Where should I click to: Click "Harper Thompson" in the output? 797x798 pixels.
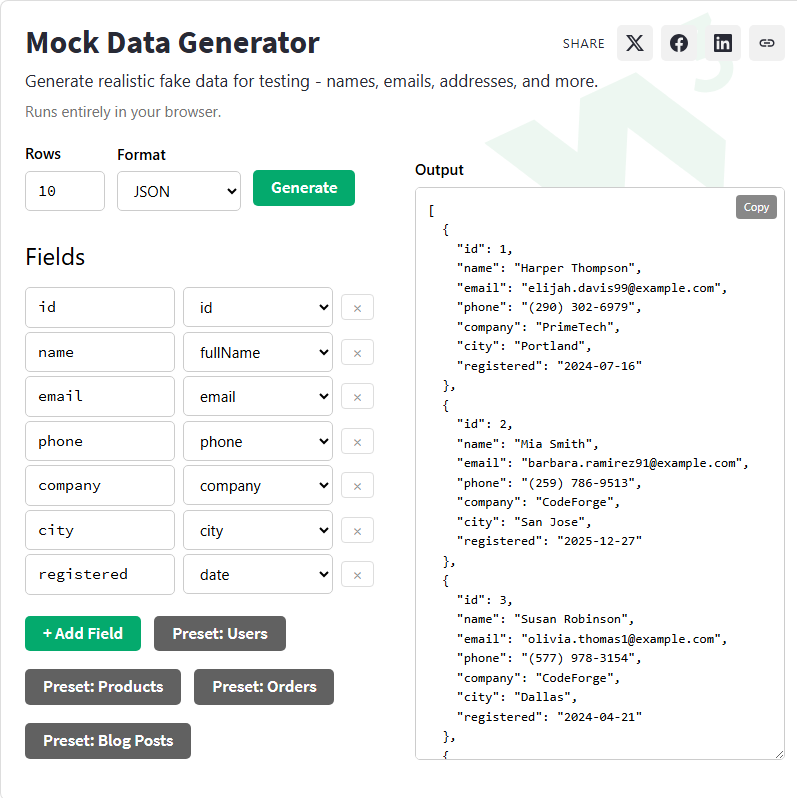pos(575,268)
